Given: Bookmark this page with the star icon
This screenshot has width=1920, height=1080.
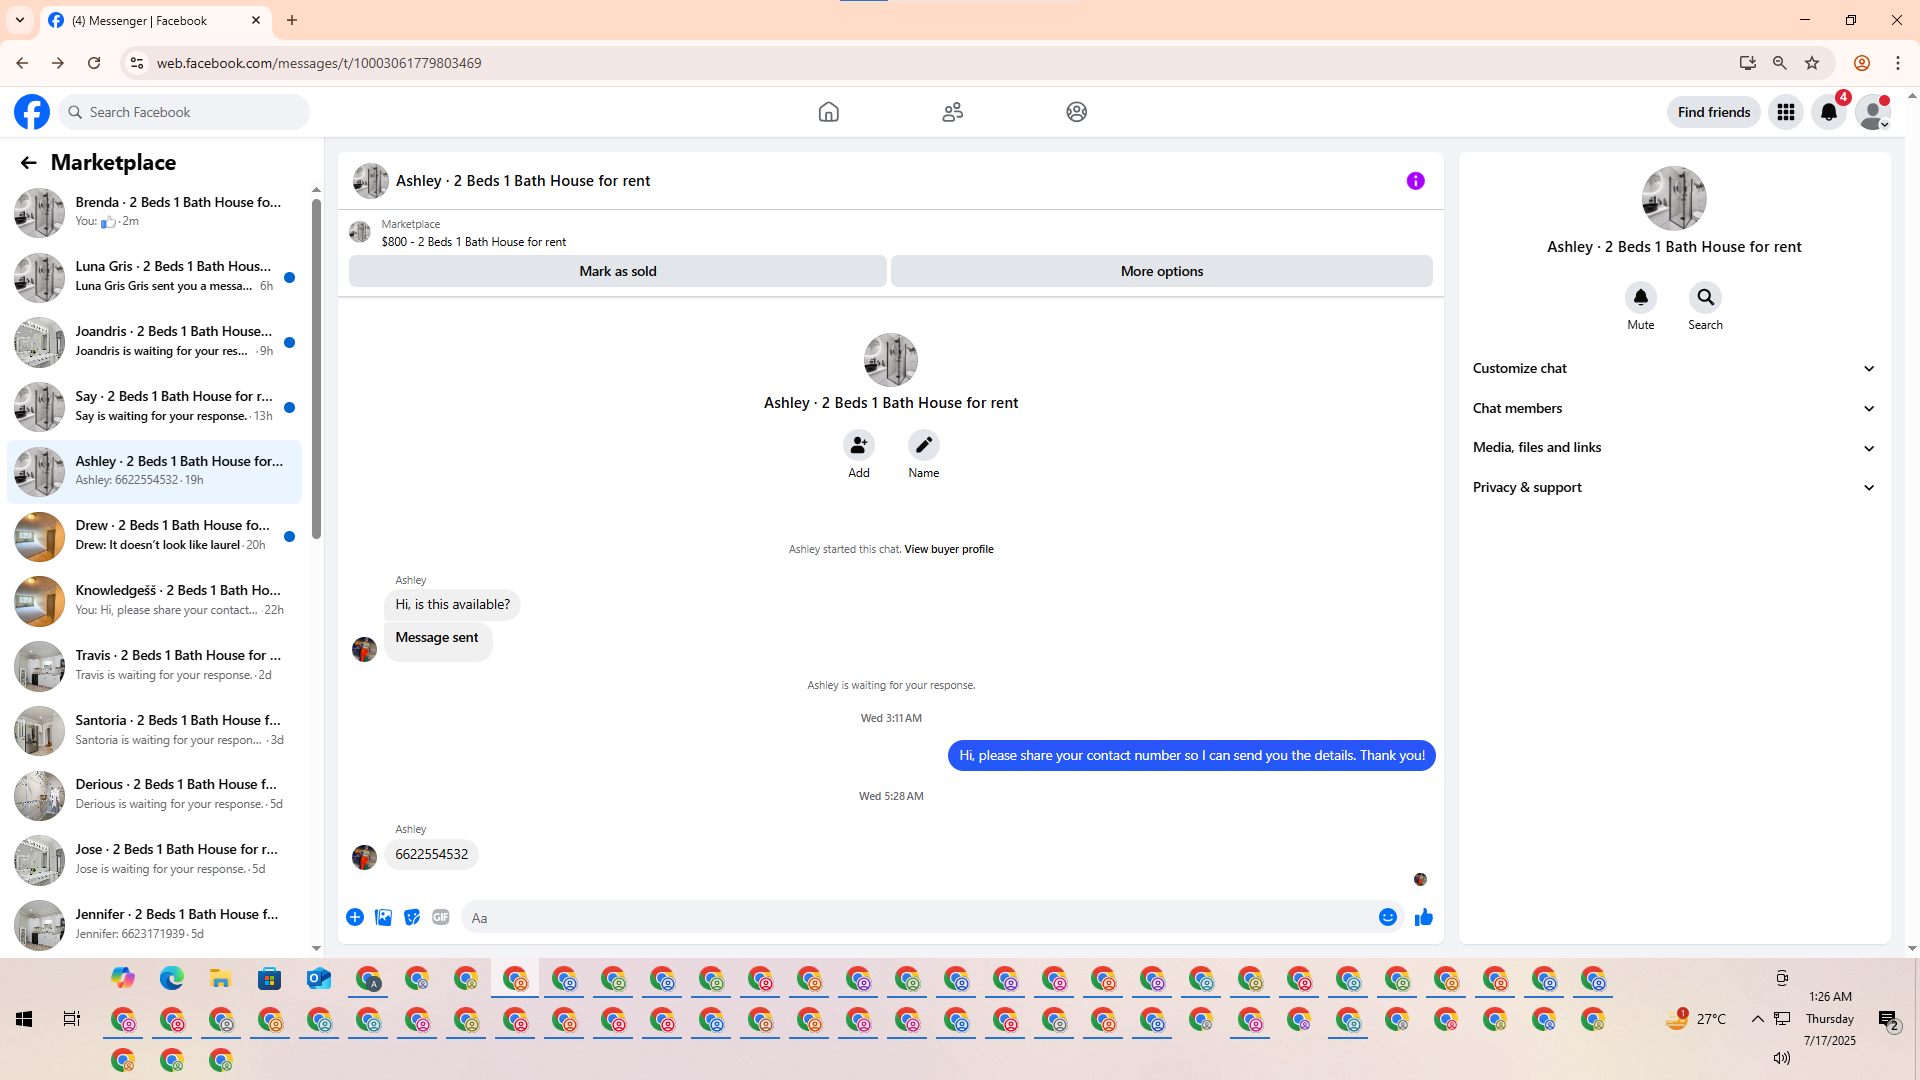Looking at the screenshot, I should tap(1812, 63).
